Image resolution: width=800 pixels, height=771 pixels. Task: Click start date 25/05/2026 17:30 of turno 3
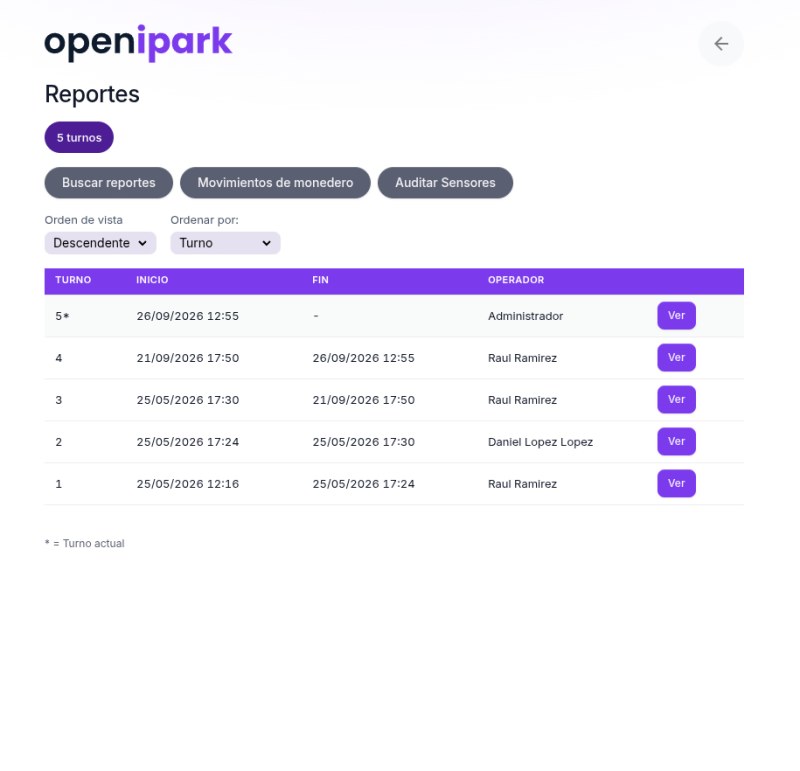point(188,400)
